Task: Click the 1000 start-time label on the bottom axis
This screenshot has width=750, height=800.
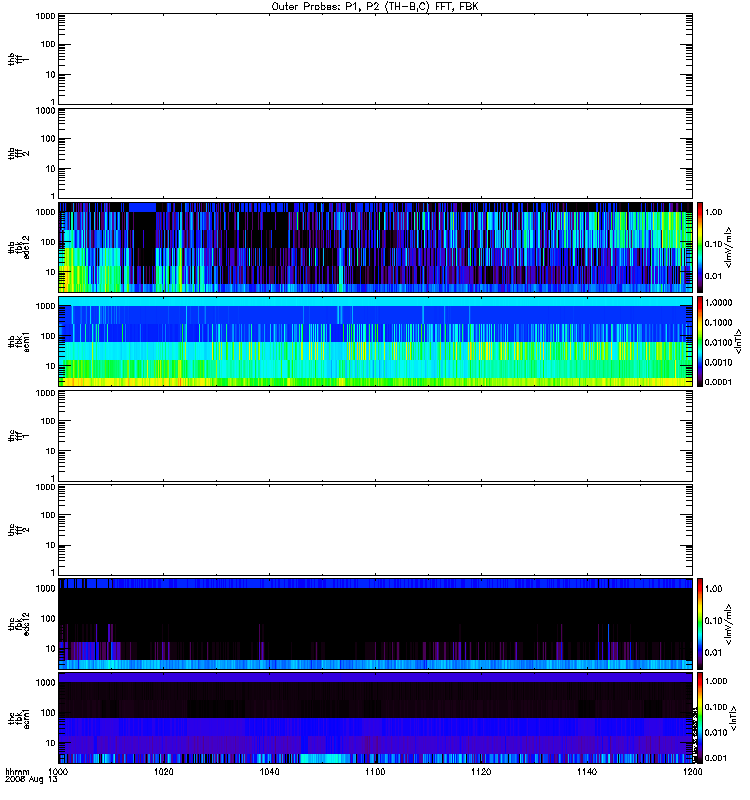Action: (x=58, y=772)
